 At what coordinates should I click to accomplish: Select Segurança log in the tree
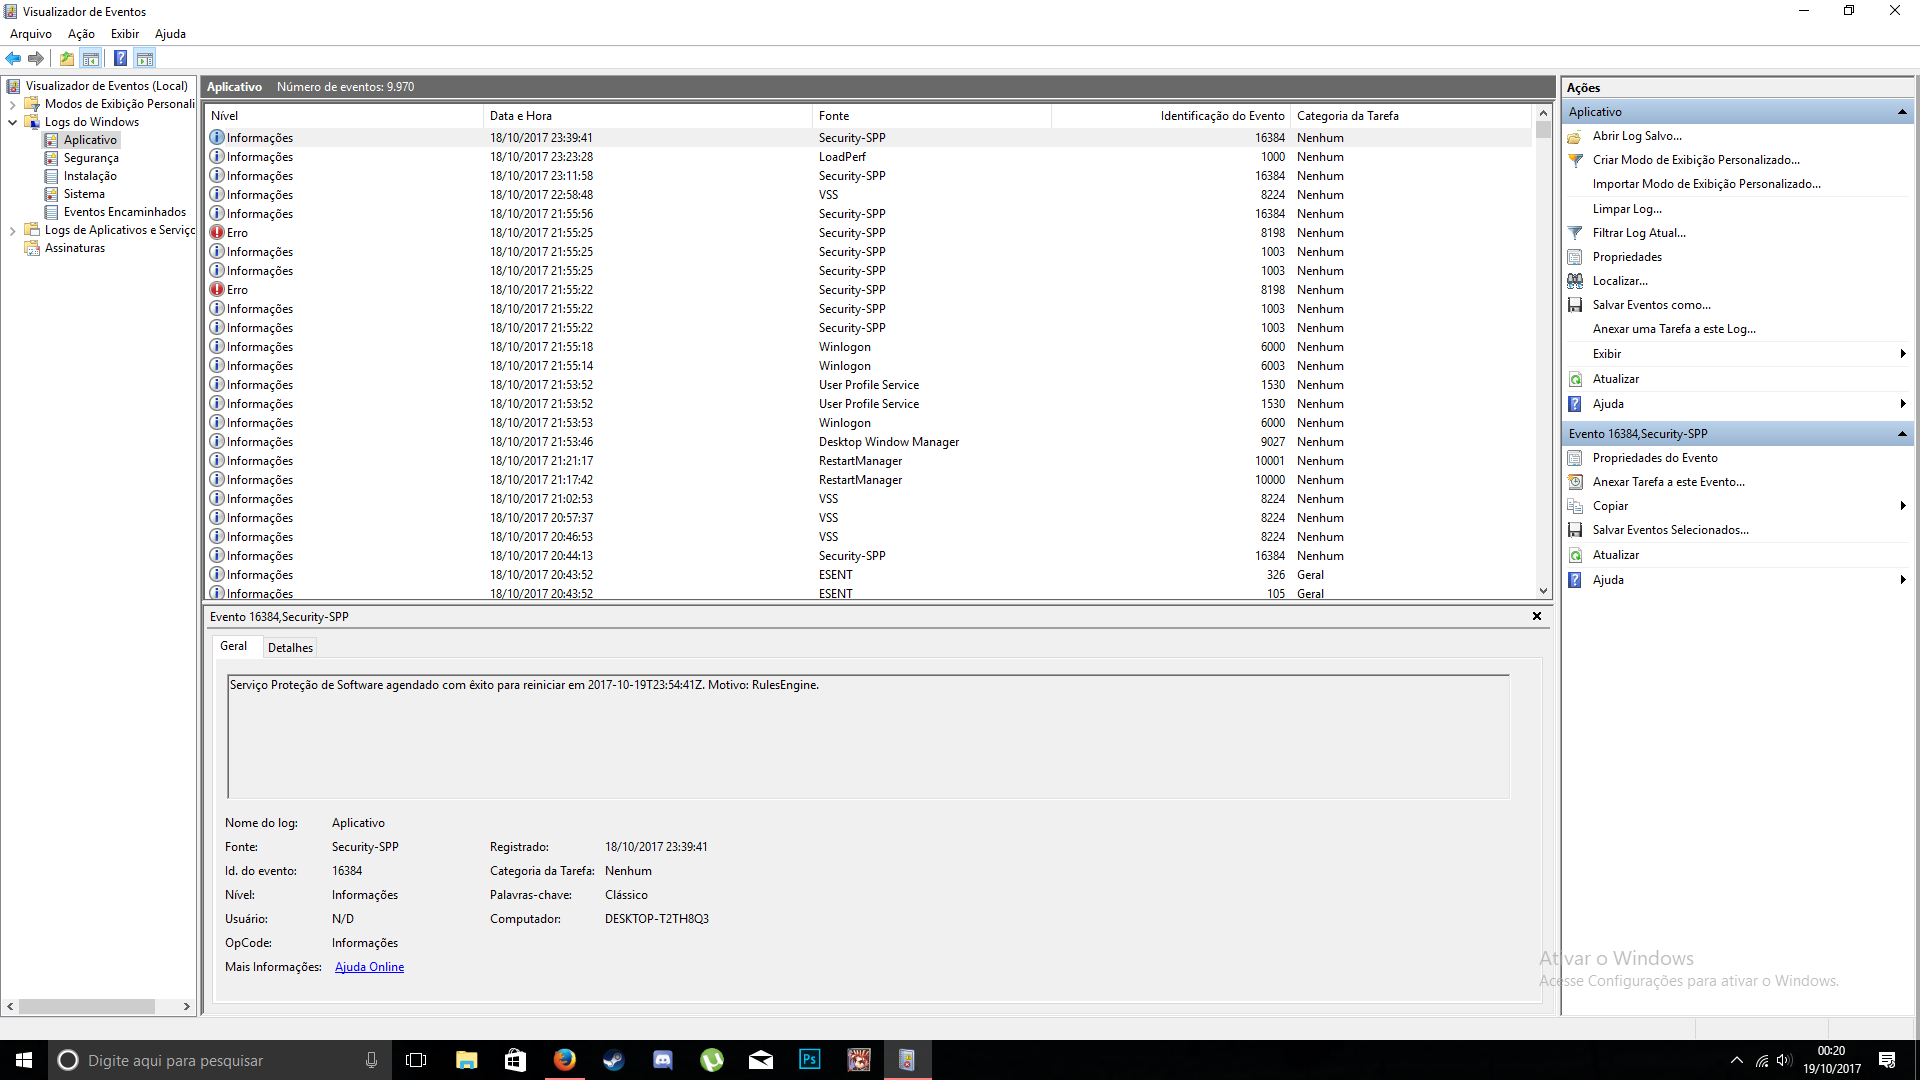click(91, 158)
